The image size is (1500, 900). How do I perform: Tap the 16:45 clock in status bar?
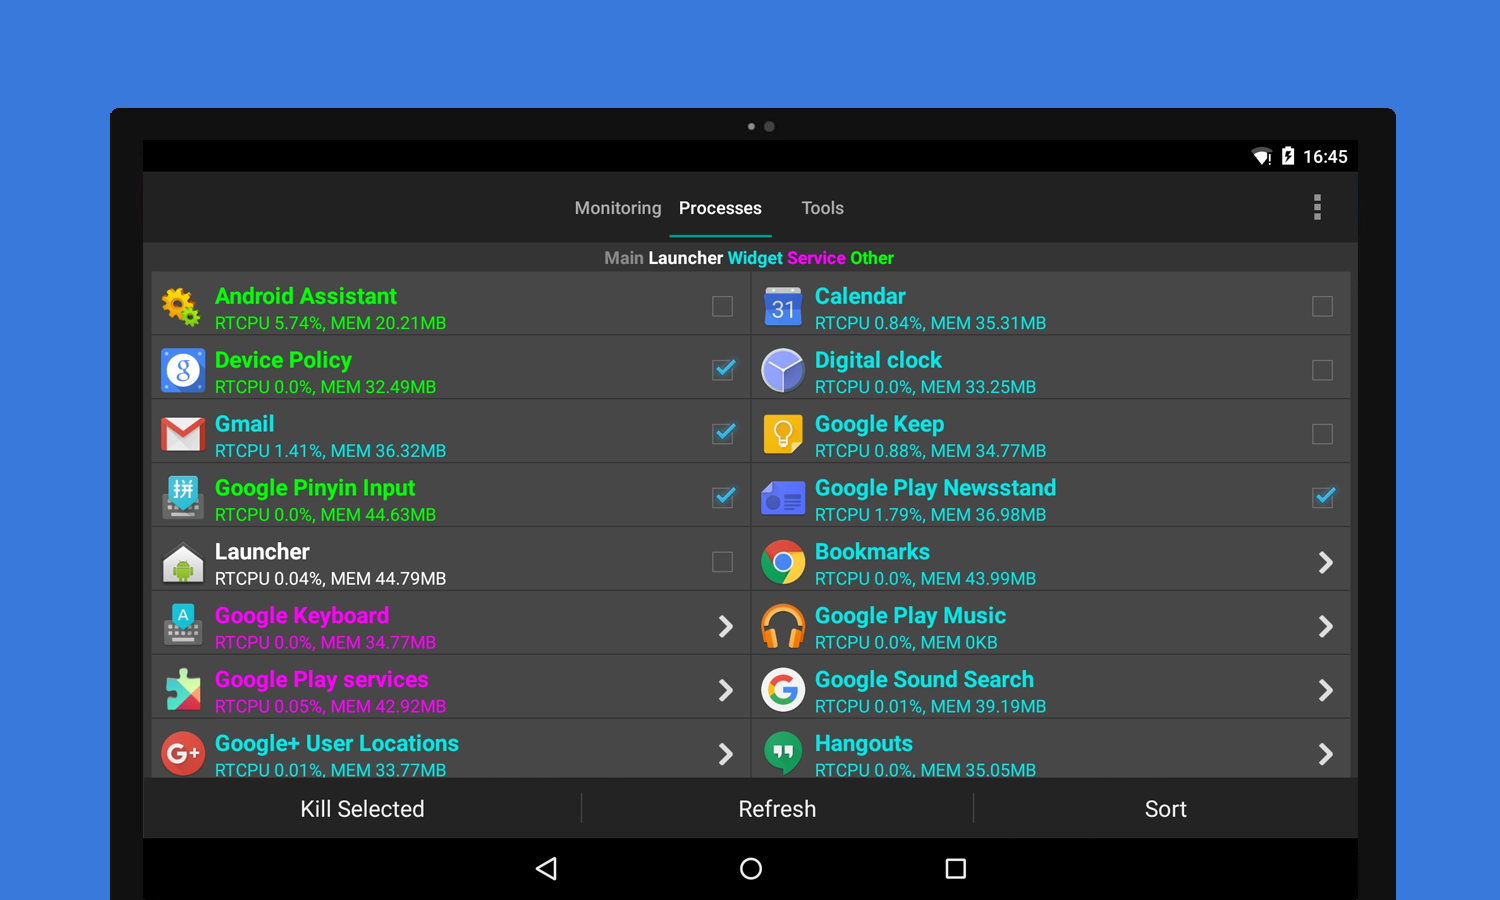1325,156
